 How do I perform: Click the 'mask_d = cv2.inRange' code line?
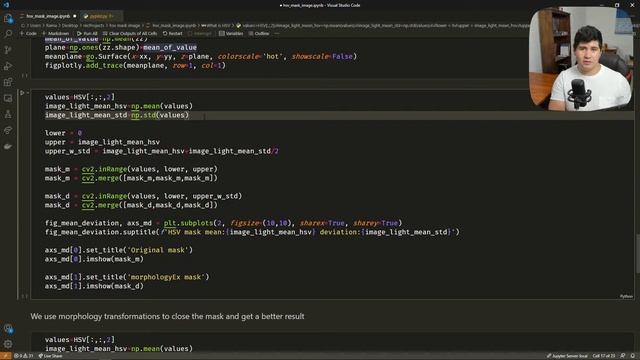(143, 196)
